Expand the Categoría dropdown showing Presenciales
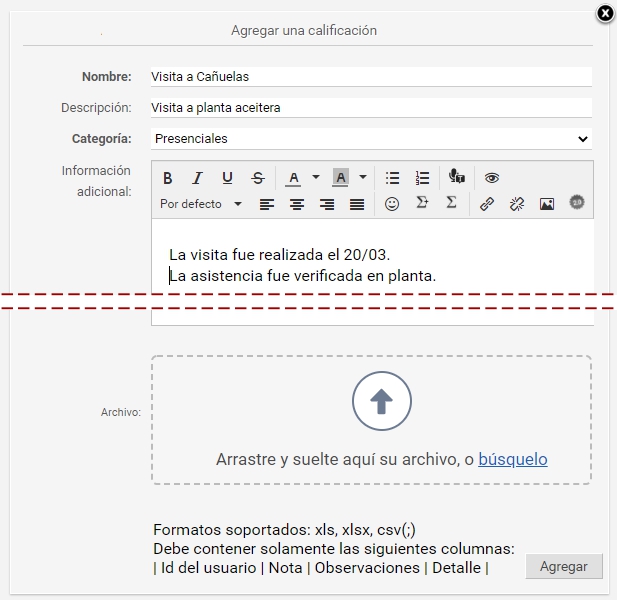This screenshot has height=601, width=617. (371, 139)
